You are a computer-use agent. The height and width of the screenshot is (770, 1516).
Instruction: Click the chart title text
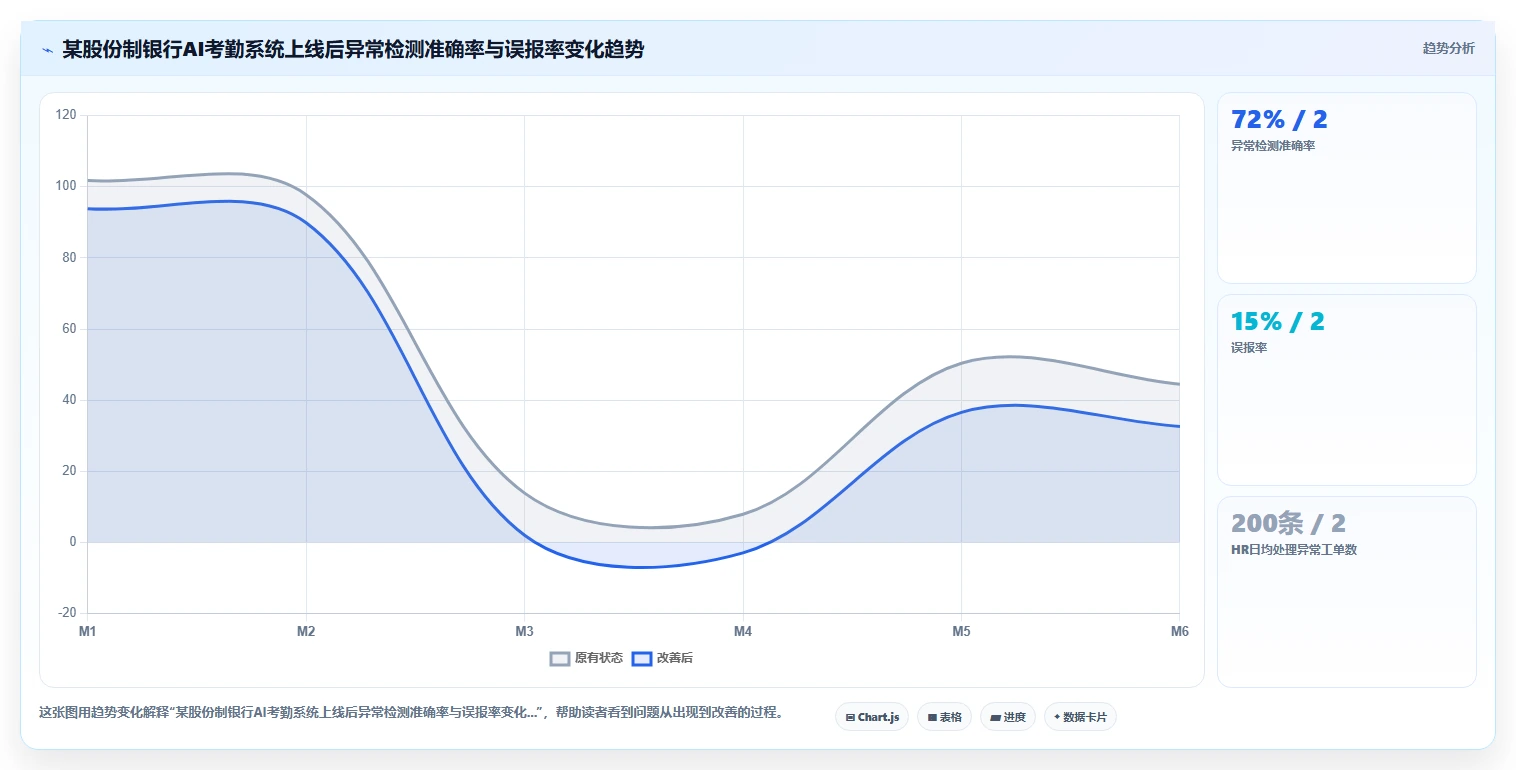(x=353, y=49)
